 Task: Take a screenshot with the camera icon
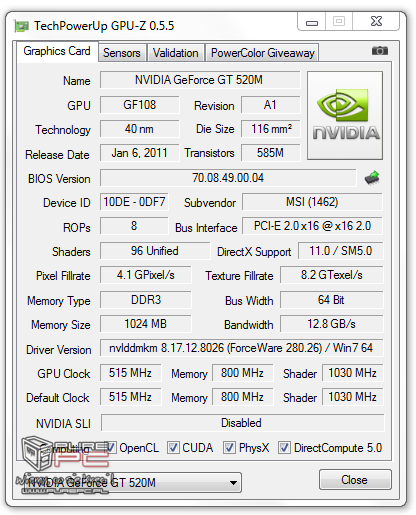click(x=379, y=51)
